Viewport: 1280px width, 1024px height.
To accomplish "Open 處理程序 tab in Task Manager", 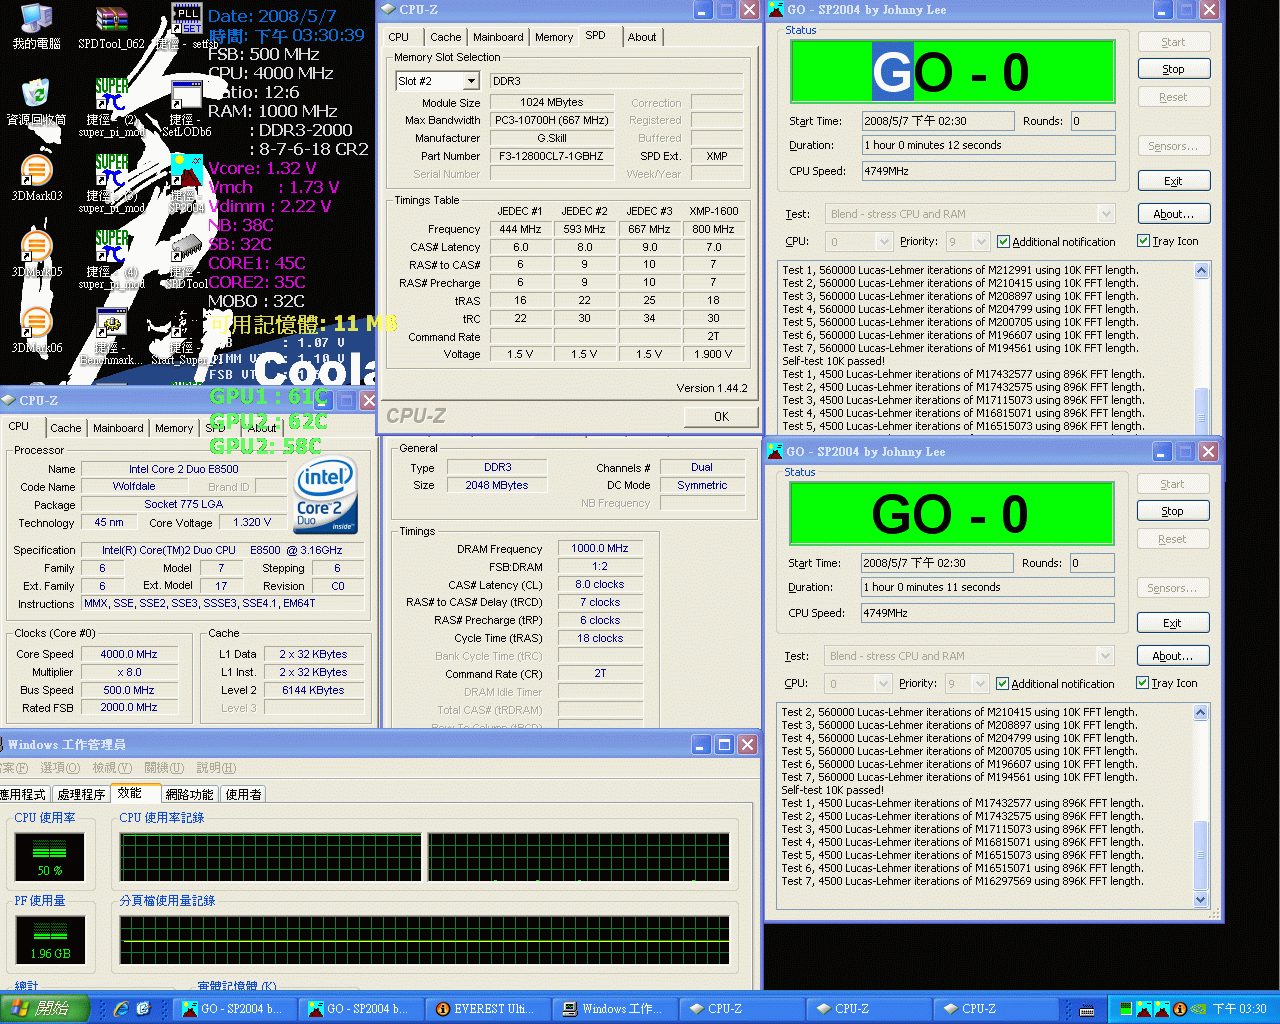I will (82, 794).
